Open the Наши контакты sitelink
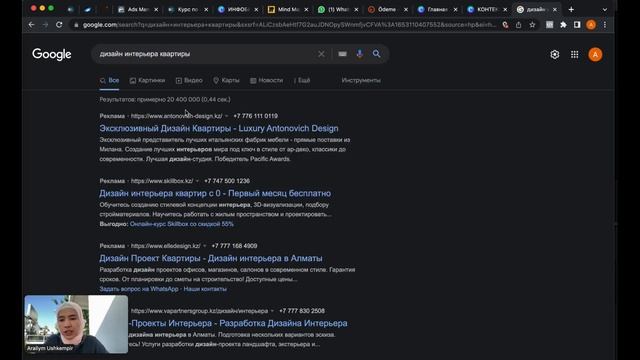 tap(205, 289)
